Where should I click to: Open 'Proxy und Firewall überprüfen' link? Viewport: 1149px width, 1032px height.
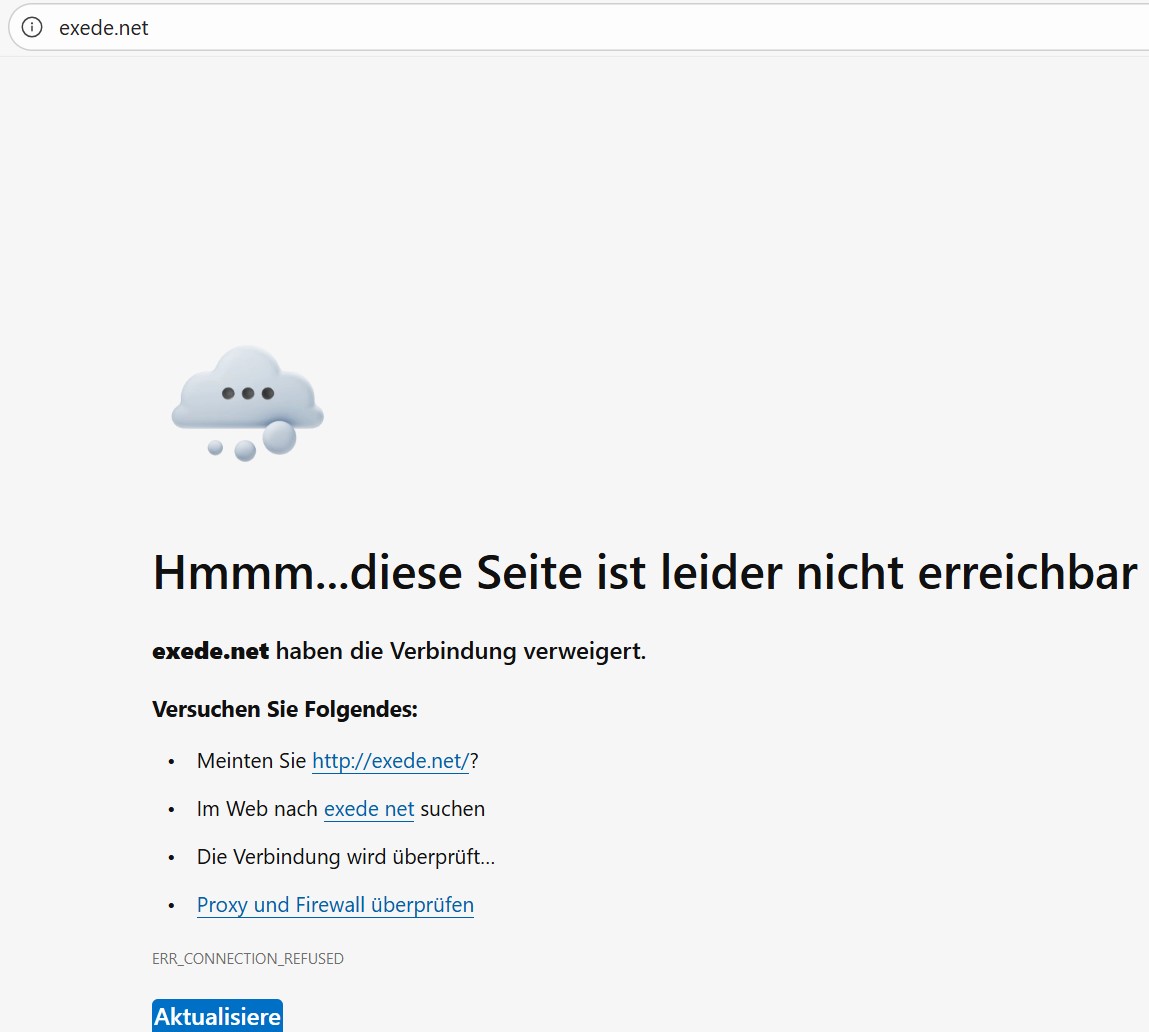click(x=335, y=905)
